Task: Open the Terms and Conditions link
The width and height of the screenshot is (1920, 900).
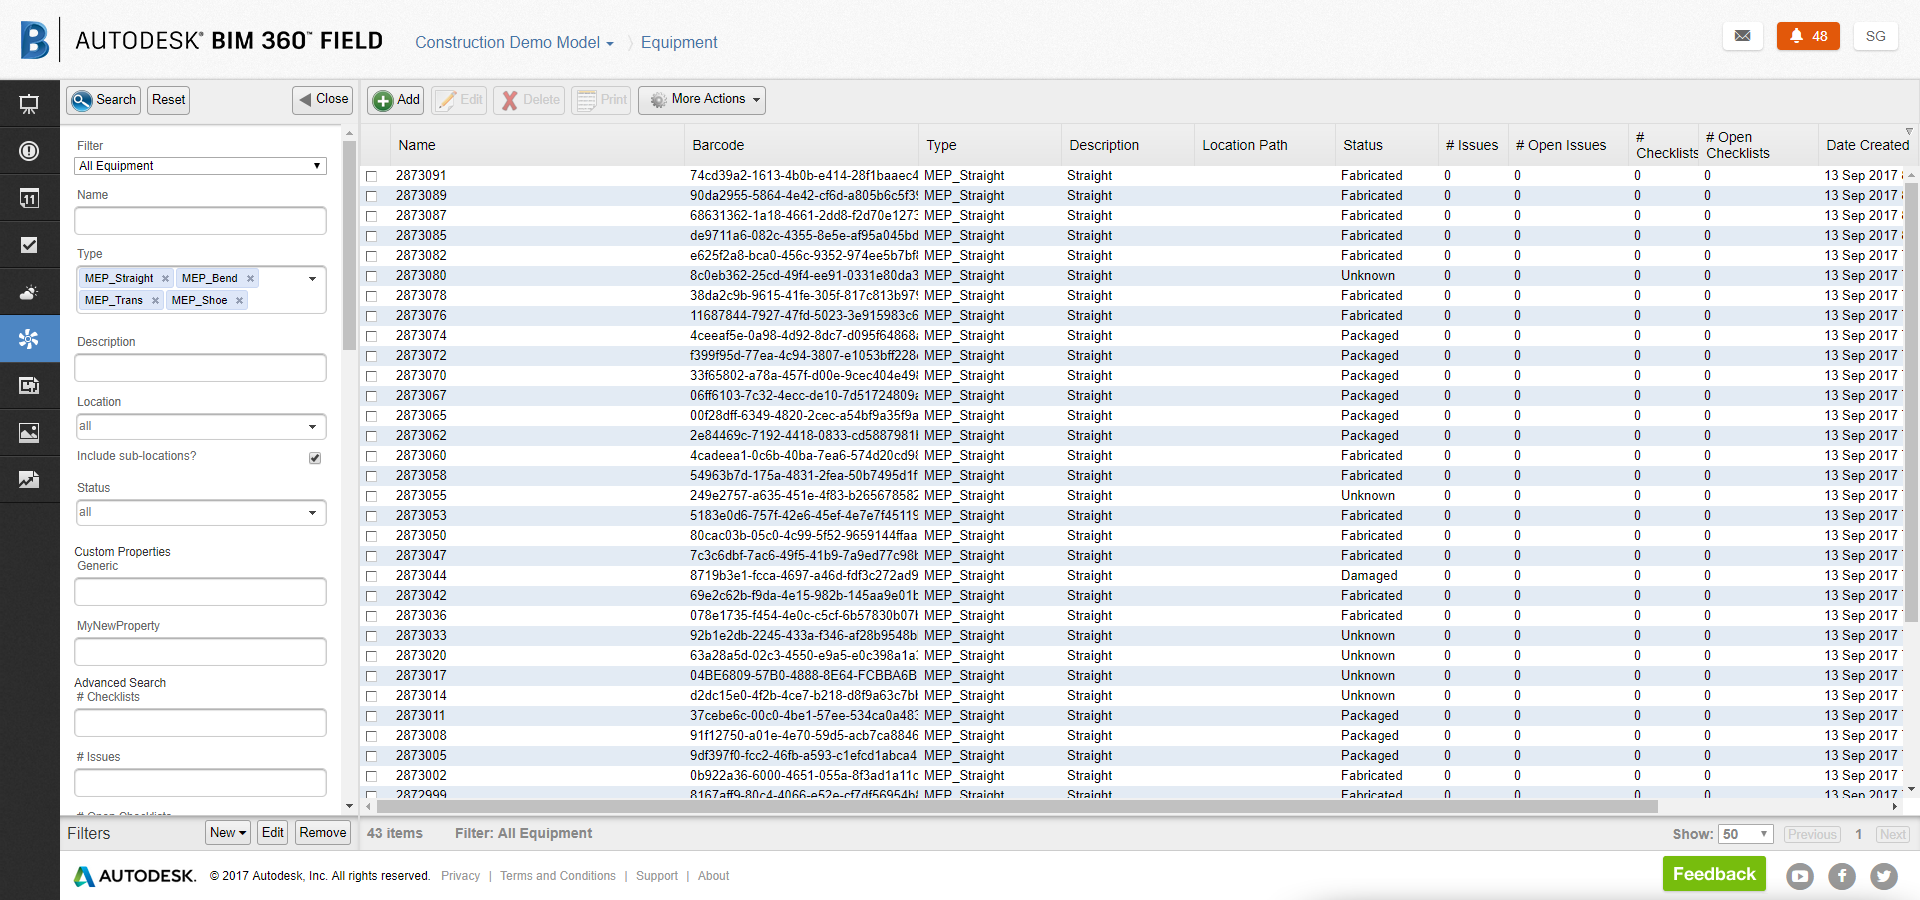Action: pyautogui.click(x=558, y=876)
